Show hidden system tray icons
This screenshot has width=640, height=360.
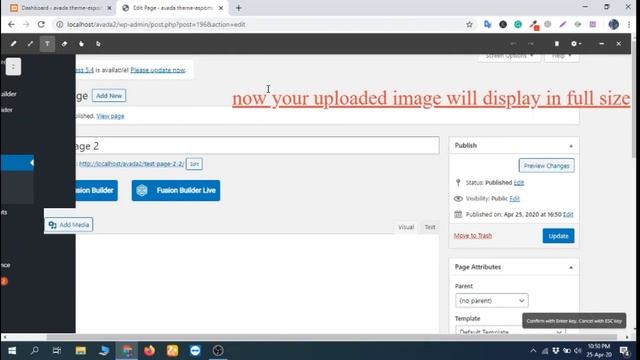[x=533, y=351]
